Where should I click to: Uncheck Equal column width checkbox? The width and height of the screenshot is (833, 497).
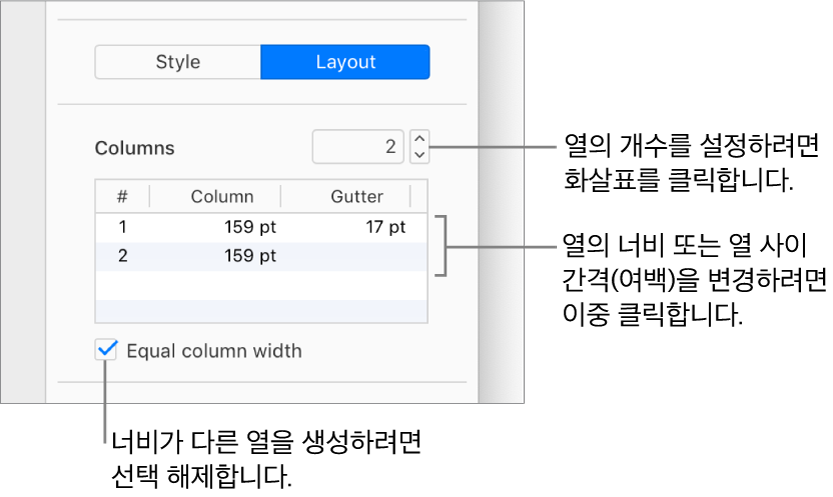(106, 350)
